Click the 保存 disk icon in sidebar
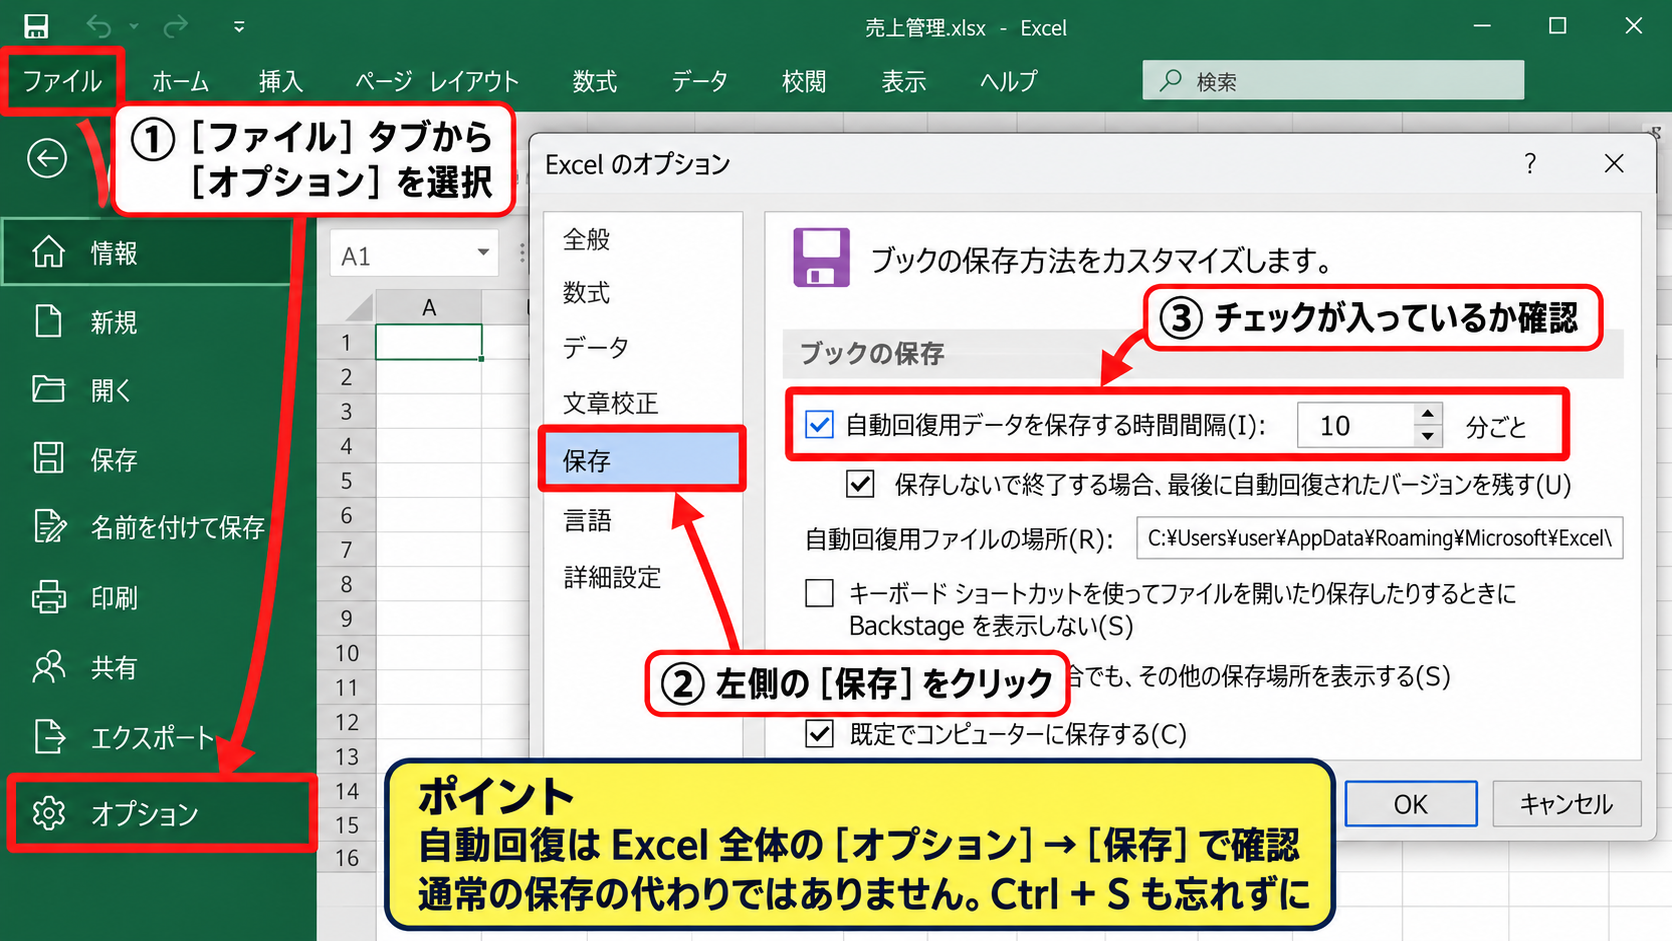This screenshot has width=1672, height=941. point(47,458)
